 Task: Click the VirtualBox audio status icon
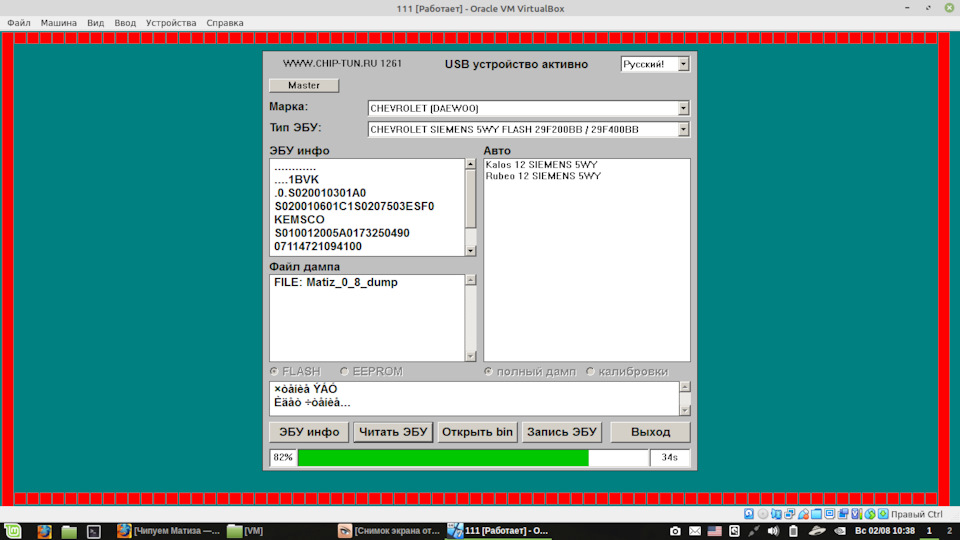(x=776, y=514)
